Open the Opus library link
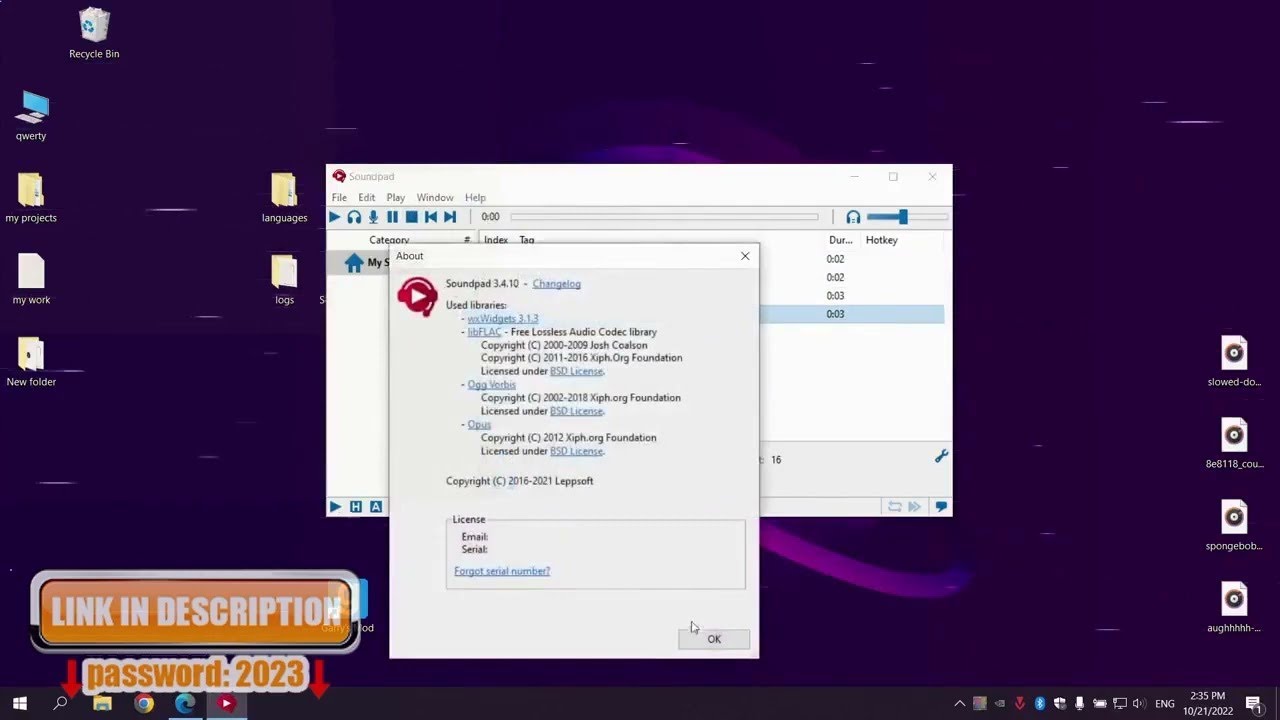The image size is (1280, 720). [x=479, y=425]
